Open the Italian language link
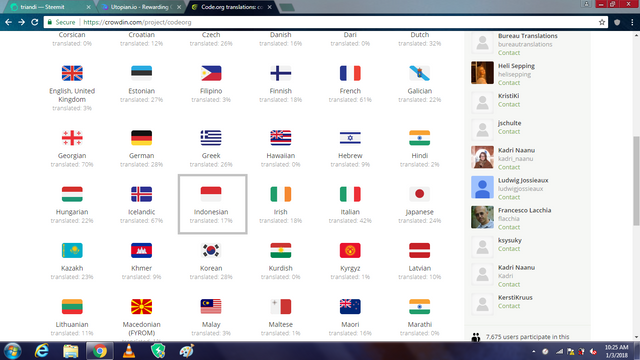Screen dimensions: 640x360 pos(350,212)
